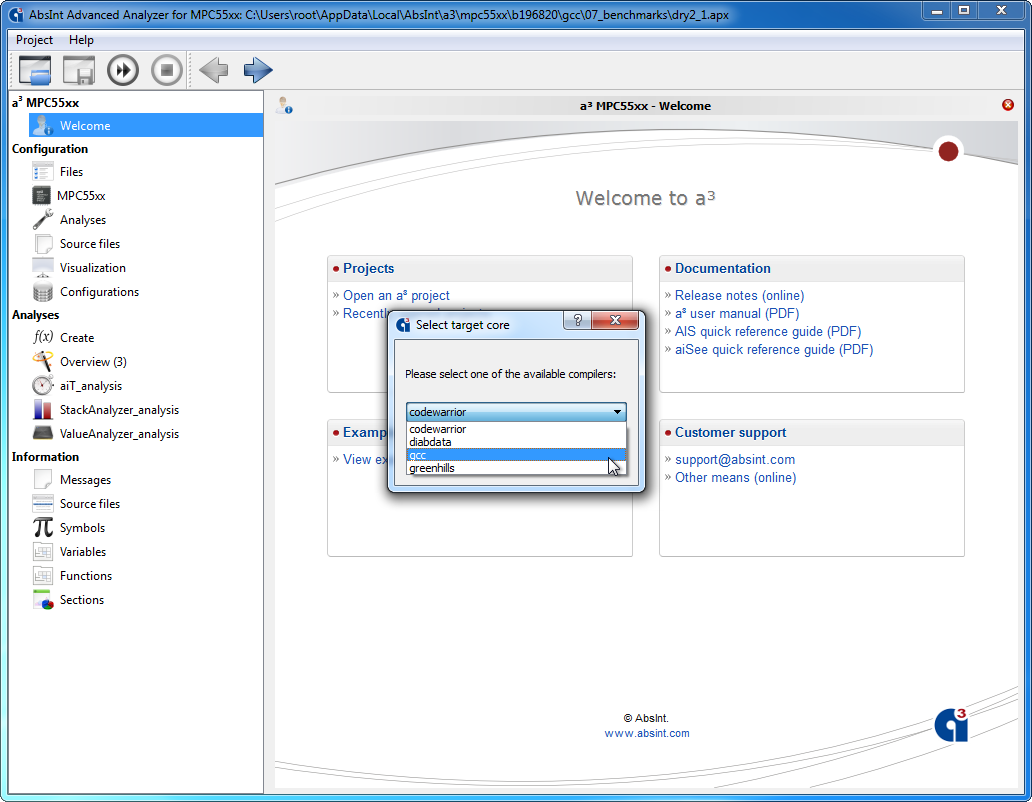Open aiSee quick reference guide (PDF)
Image resolution: width=1032 pixels, height=802 pixels.
coord(773,349)
